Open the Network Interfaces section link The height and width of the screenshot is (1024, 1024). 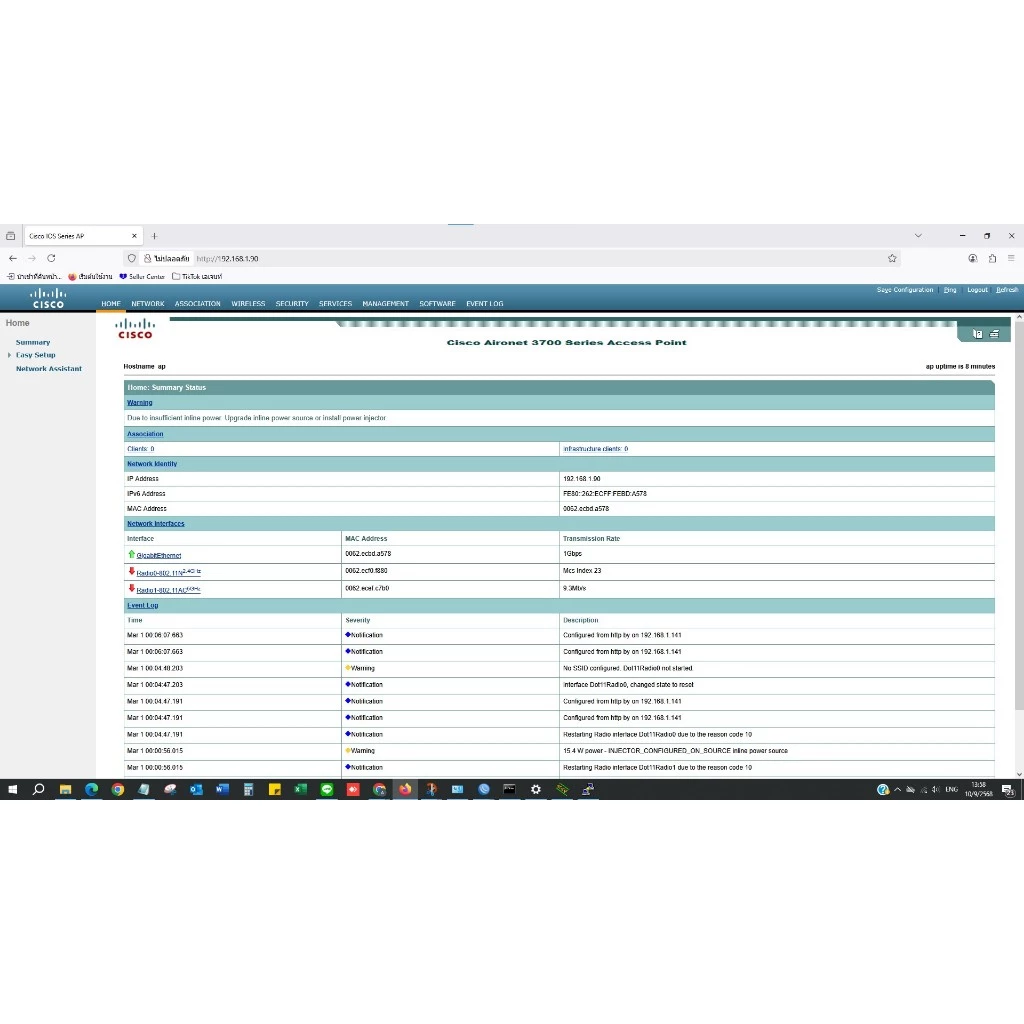coord(155,524)
